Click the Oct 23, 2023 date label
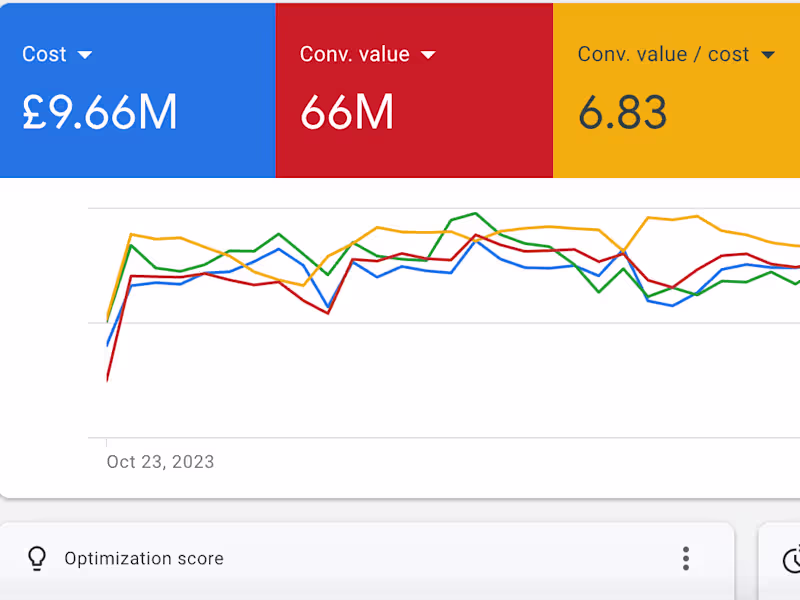Screen dimensions: 800x600 (160, 461)
